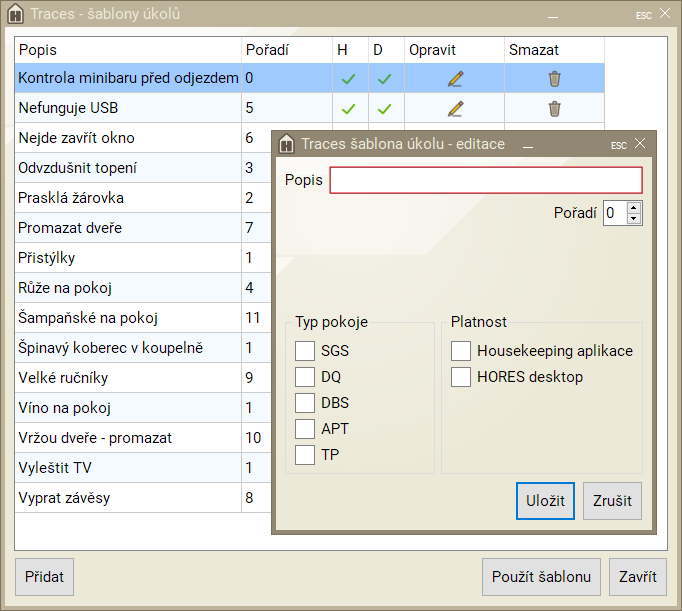Check the Housekeeping aplikace option

point(461,351)
